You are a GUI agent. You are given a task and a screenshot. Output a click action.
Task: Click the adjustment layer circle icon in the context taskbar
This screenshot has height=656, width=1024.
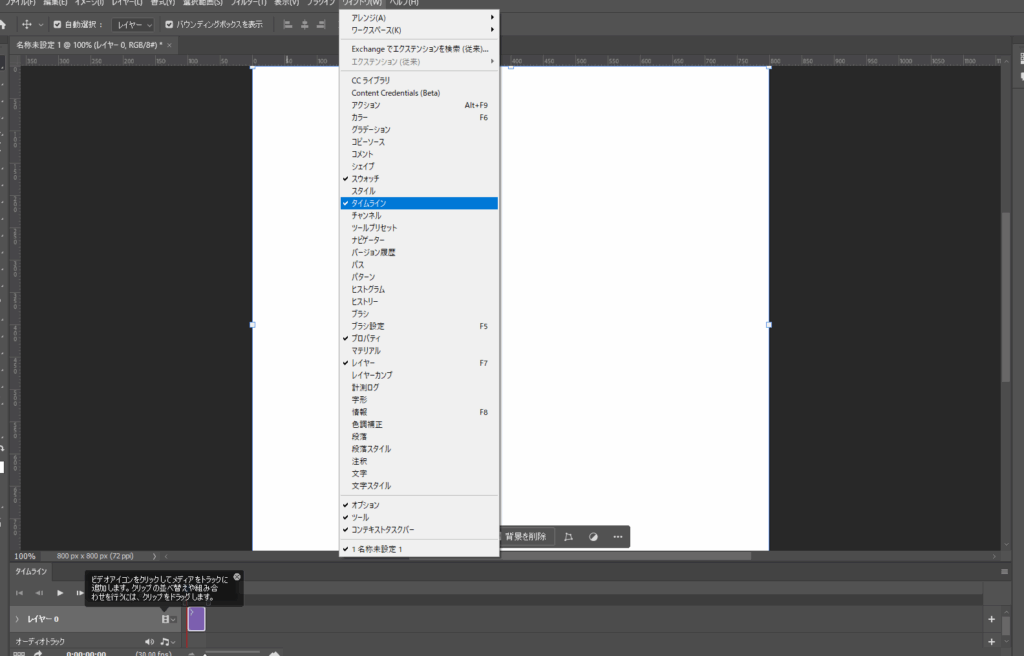[593, 537]
